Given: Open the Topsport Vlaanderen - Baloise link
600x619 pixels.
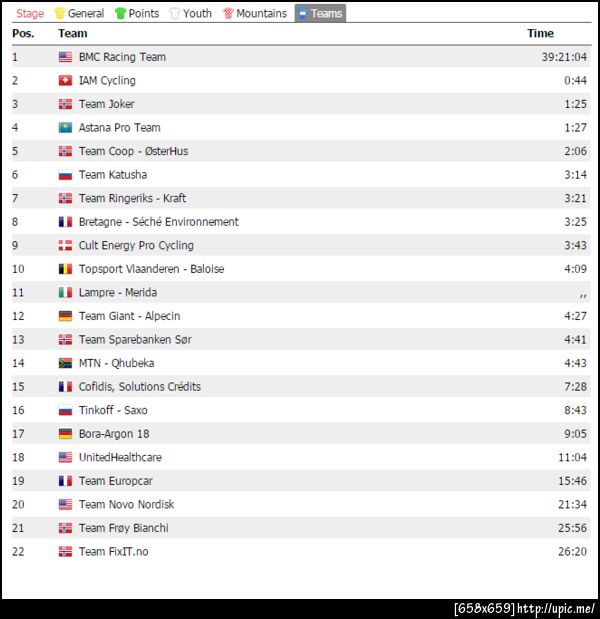Looking at the screenshot, I should click(x=152, y=269).
